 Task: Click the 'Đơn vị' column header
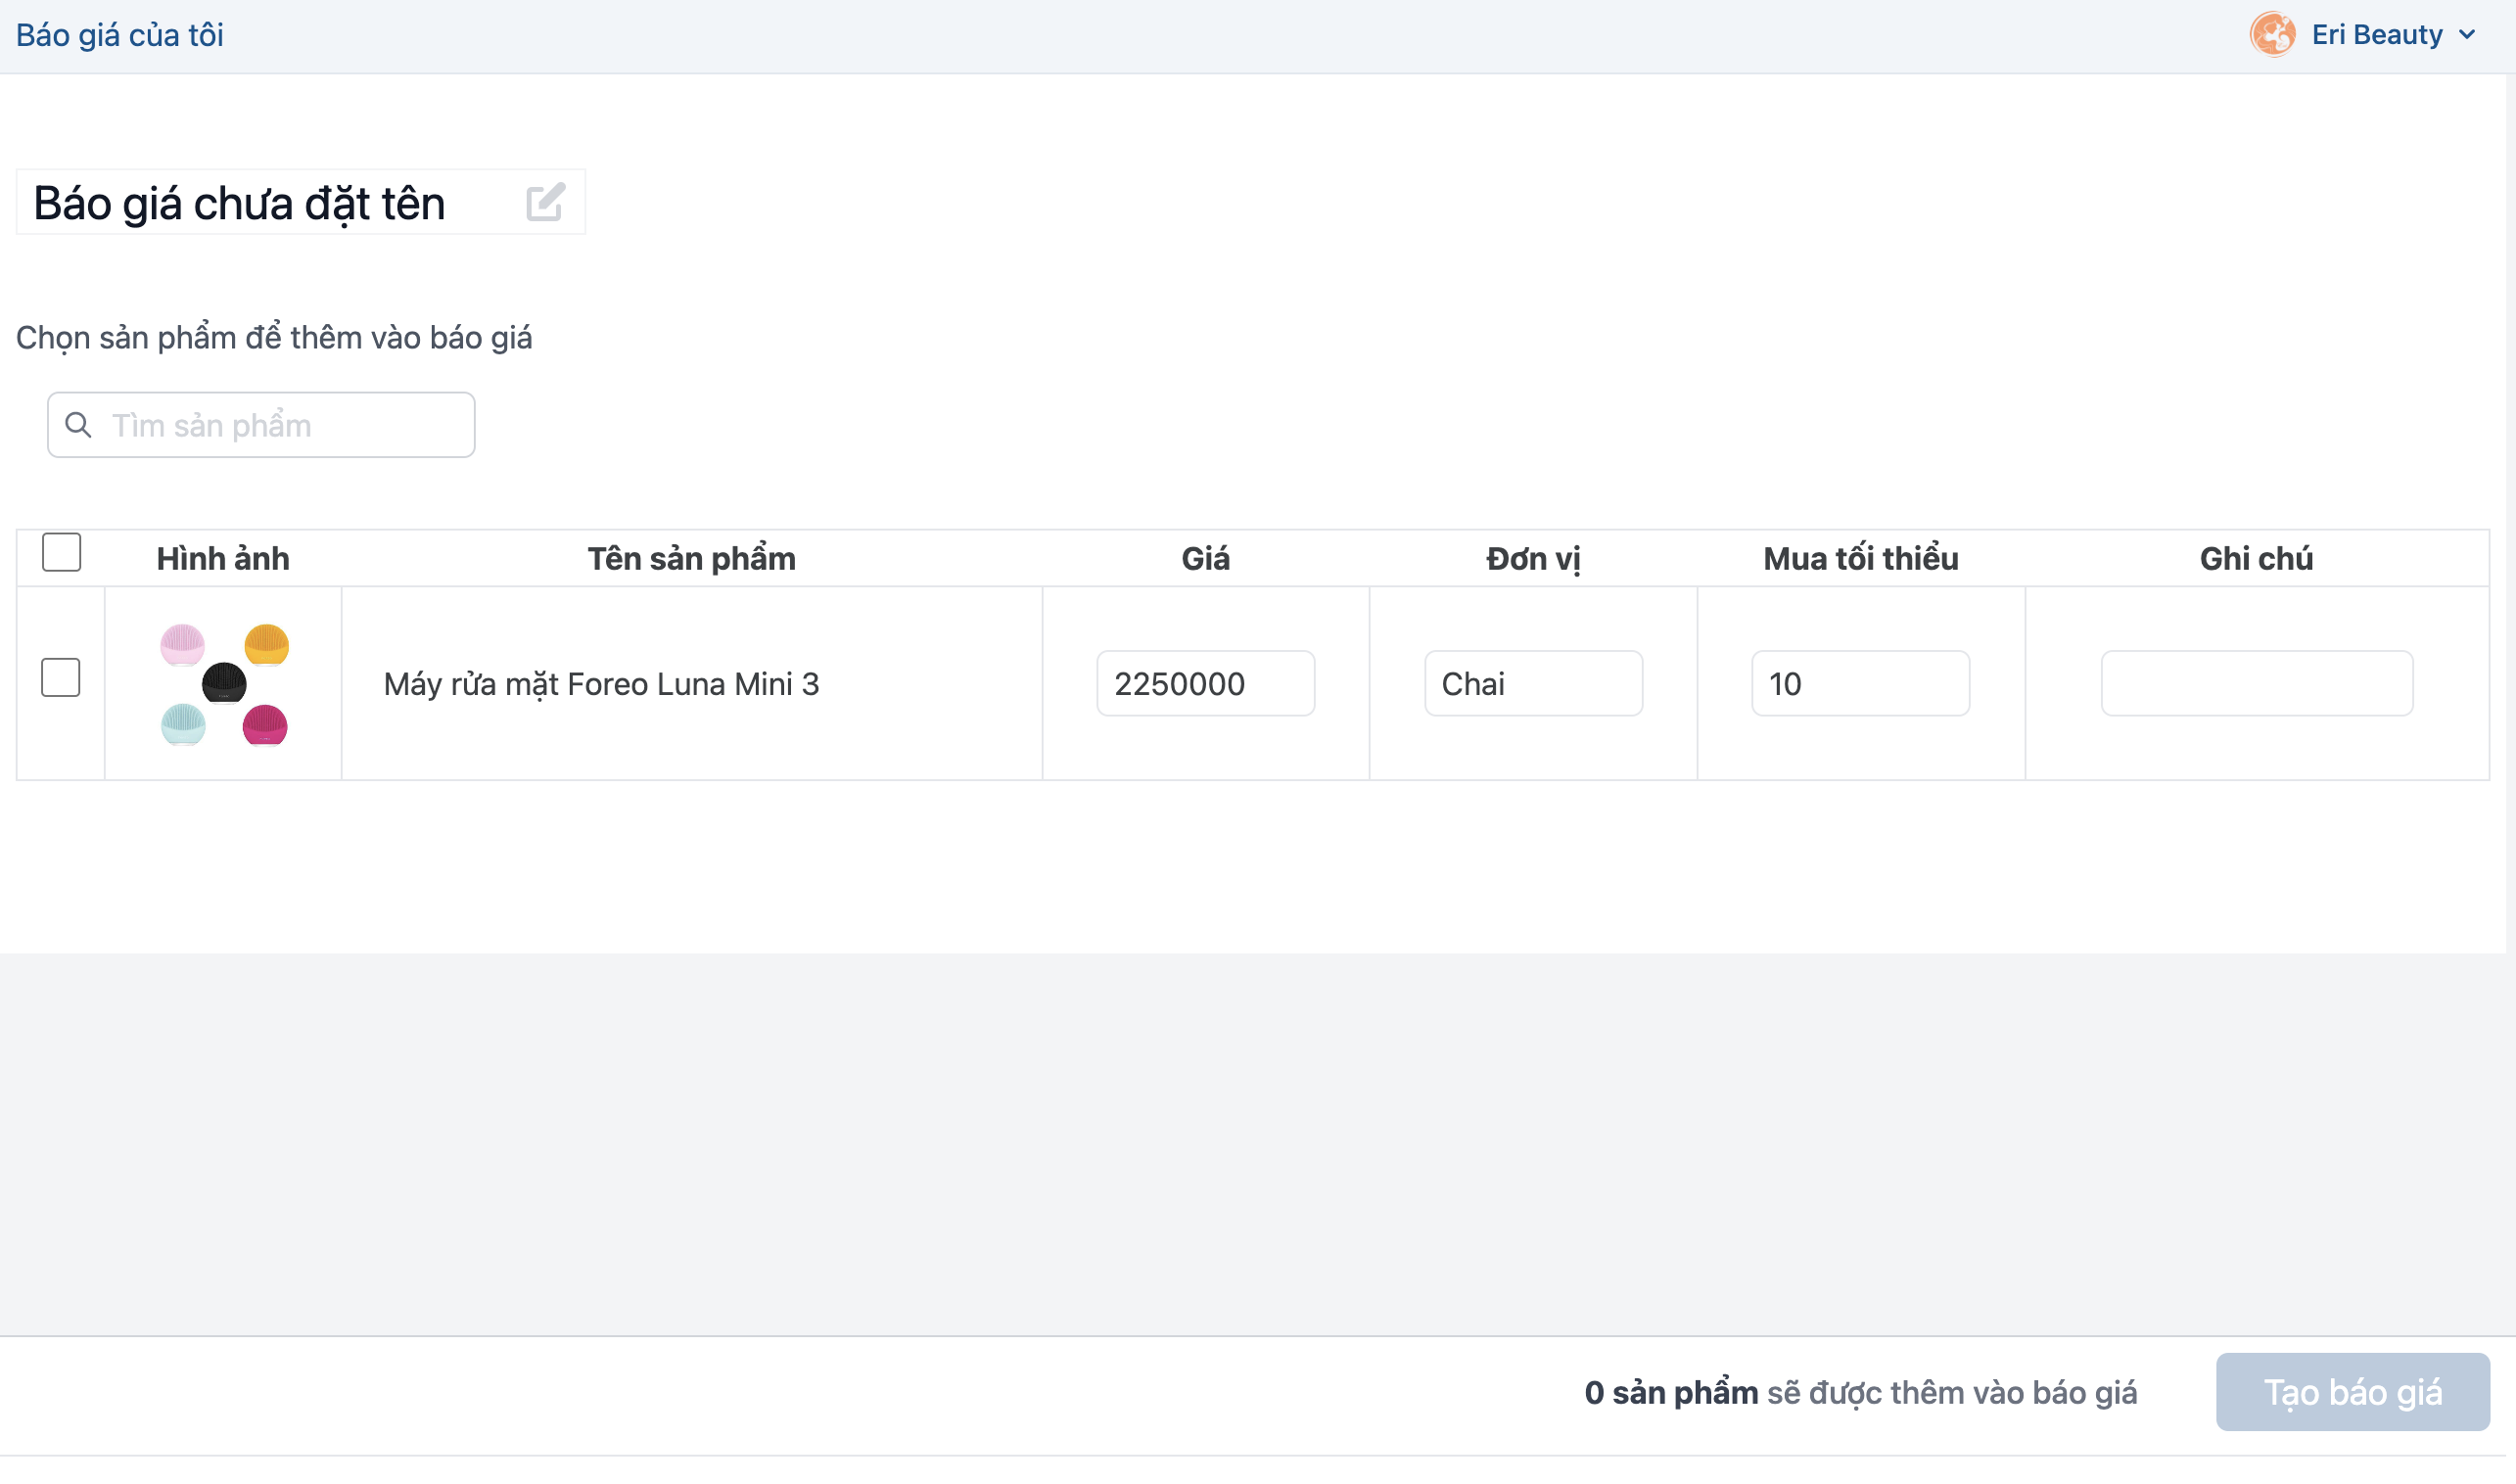point(1533,559)
